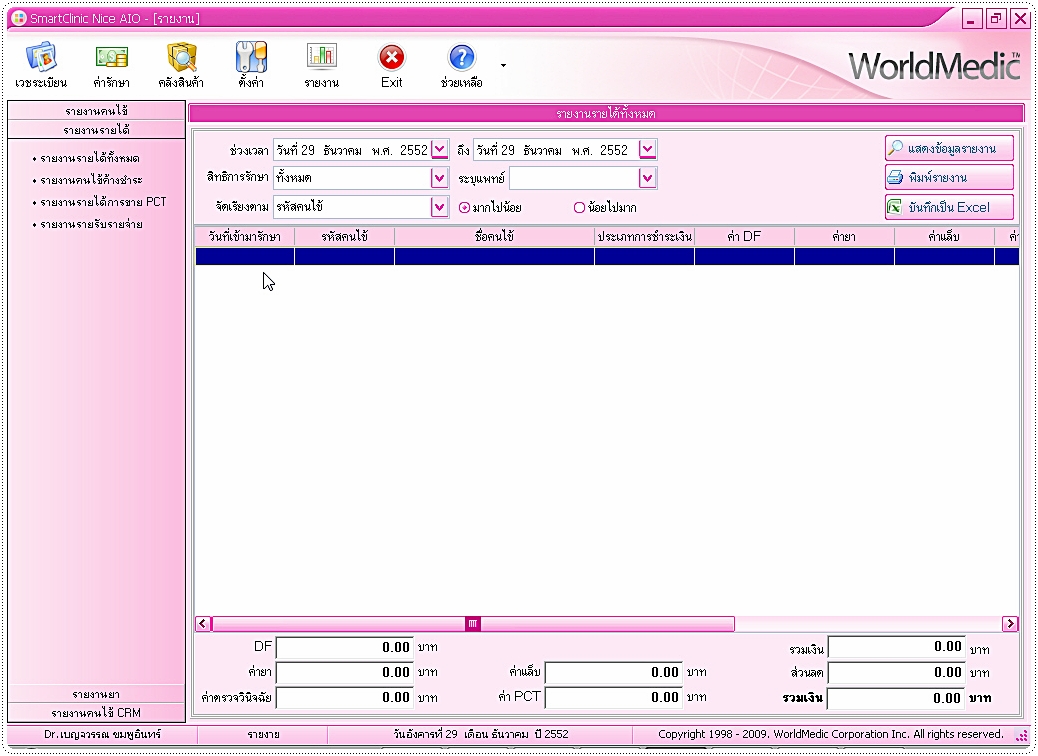This screenshot has width=1038, height=756.
Task: Switch to the รายงานคนไข้ sidebar section
Action: coord(97,111)
